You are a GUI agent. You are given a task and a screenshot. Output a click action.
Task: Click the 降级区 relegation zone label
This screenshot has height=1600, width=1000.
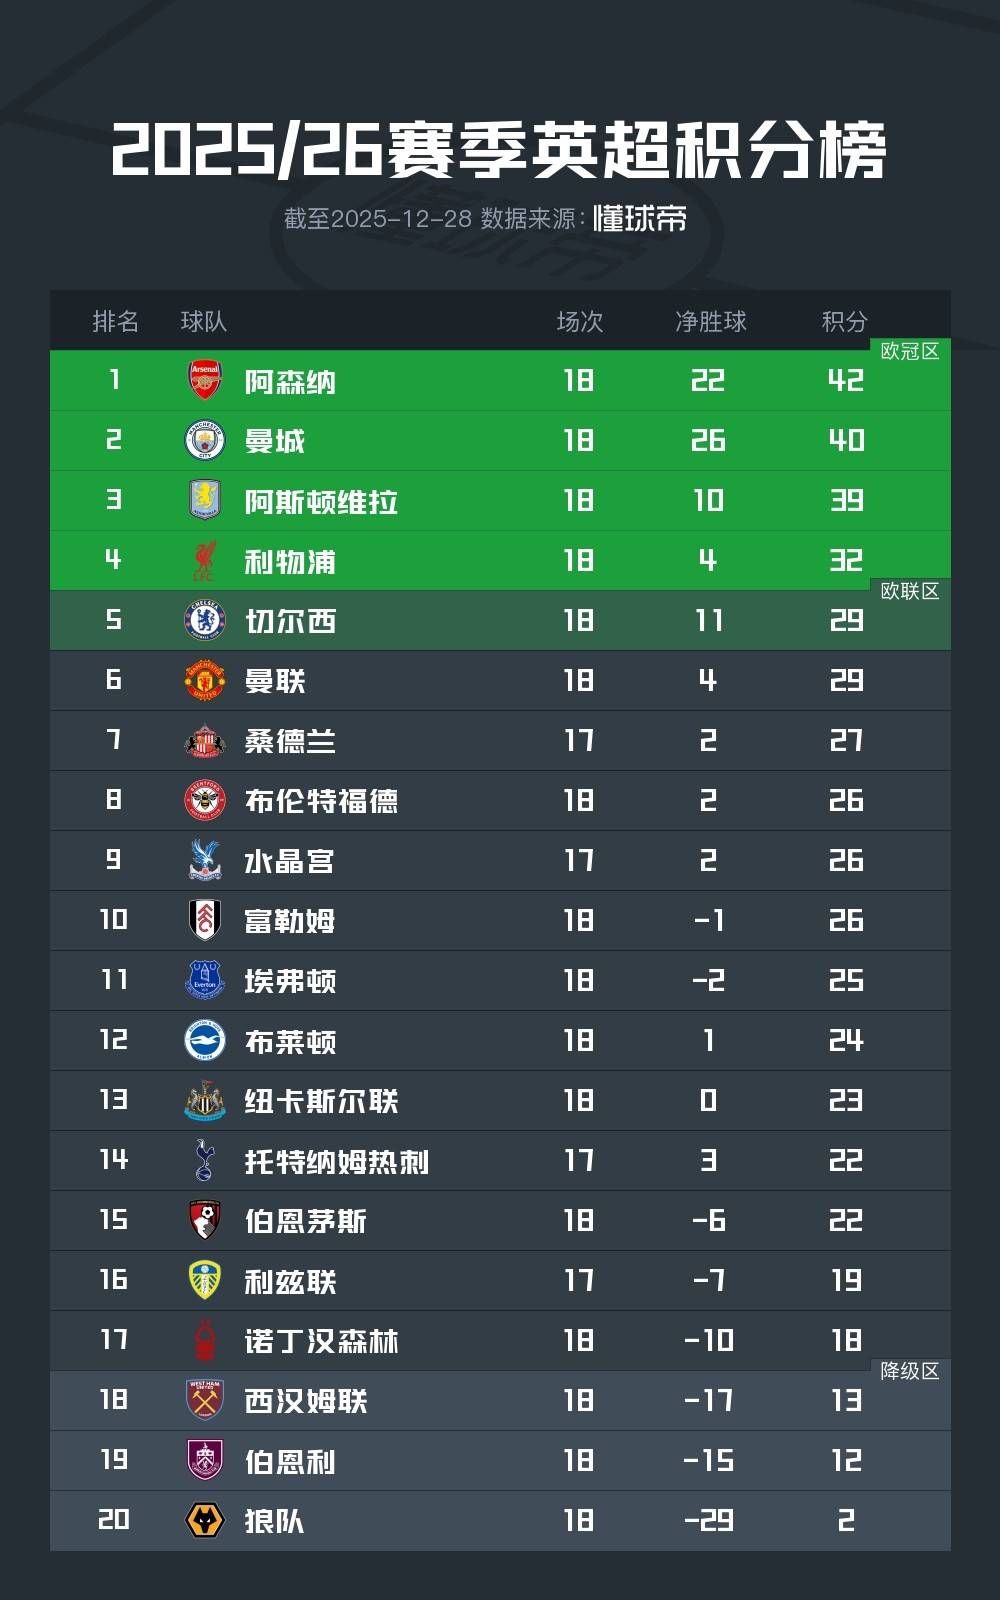(909, 1371)
